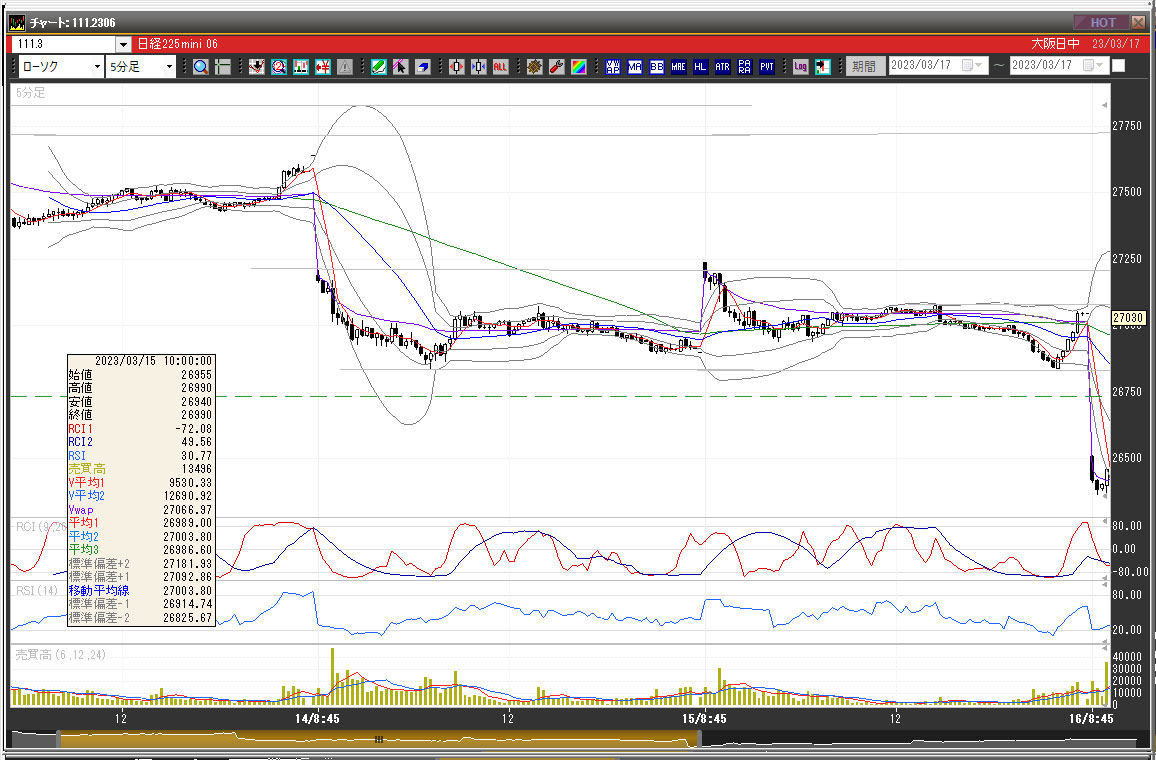1156x760 pixels.
Task: Toggle the PARA parabolic indicator
Action: point(745,67)
